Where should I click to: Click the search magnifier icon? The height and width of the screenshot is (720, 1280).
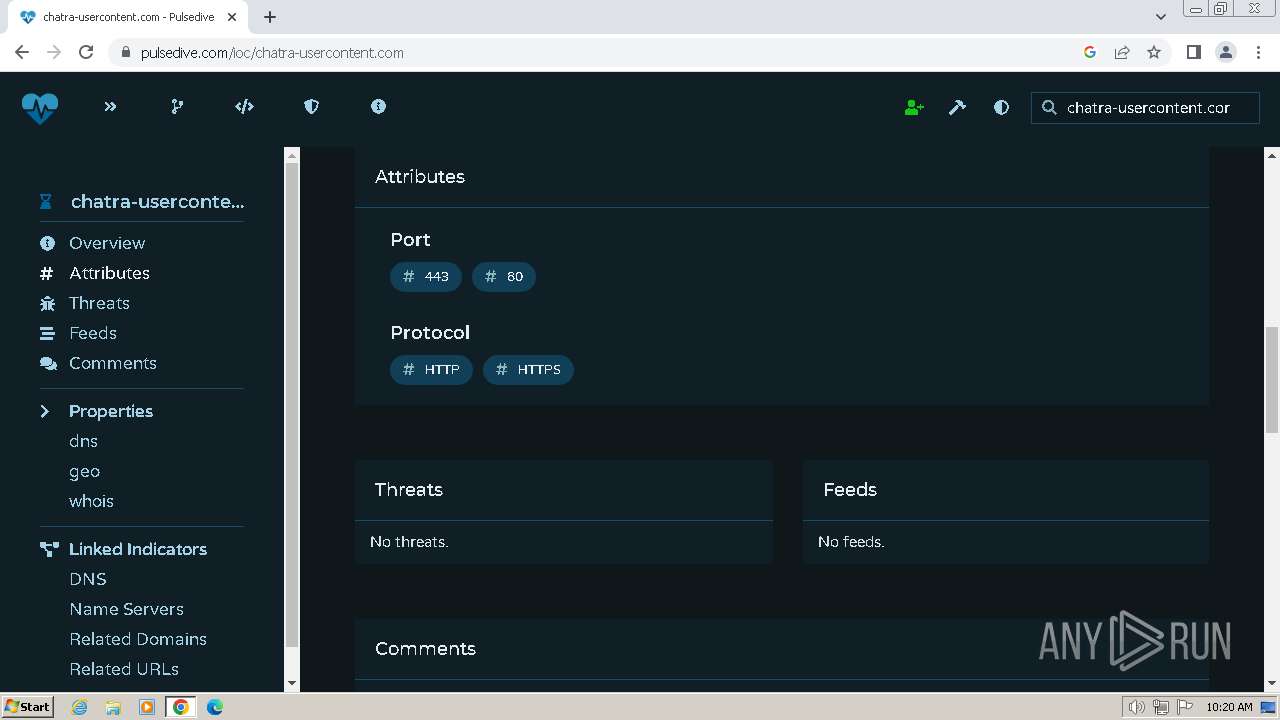point(1049,107)
